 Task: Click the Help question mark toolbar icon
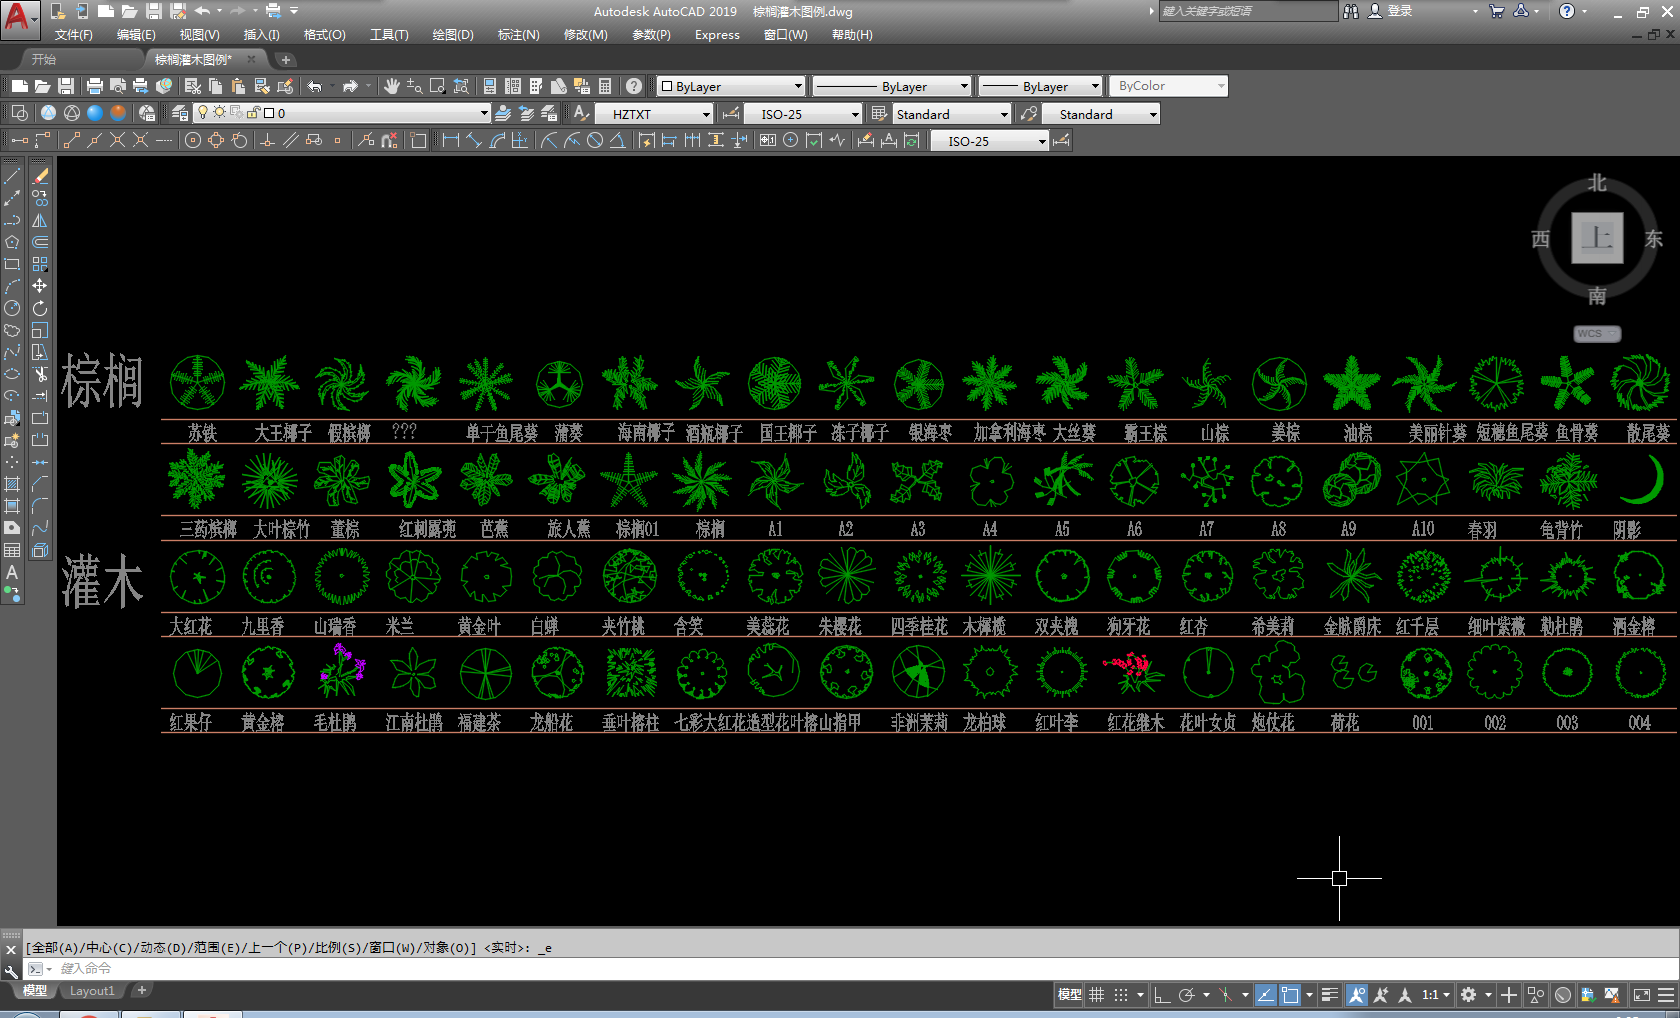pos(634,86)
